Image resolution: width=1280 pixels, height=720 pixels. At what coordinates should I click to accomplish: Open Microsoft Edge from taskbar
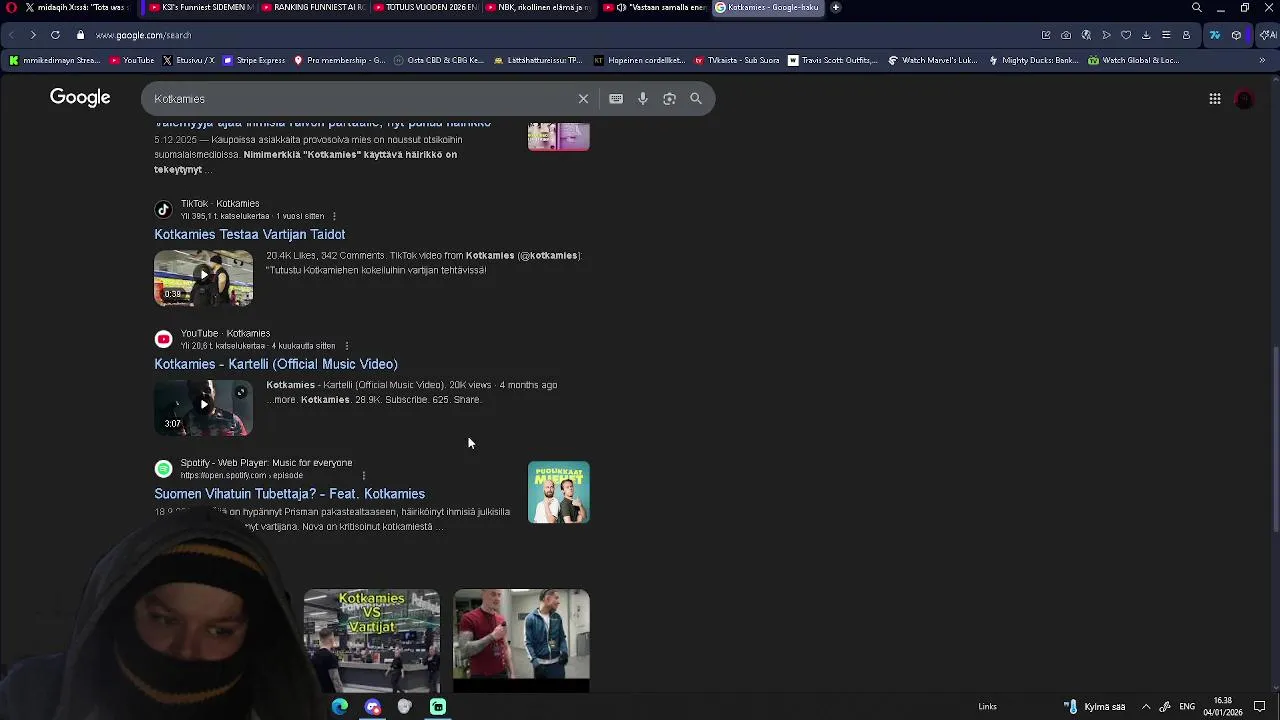coord(340,707)
